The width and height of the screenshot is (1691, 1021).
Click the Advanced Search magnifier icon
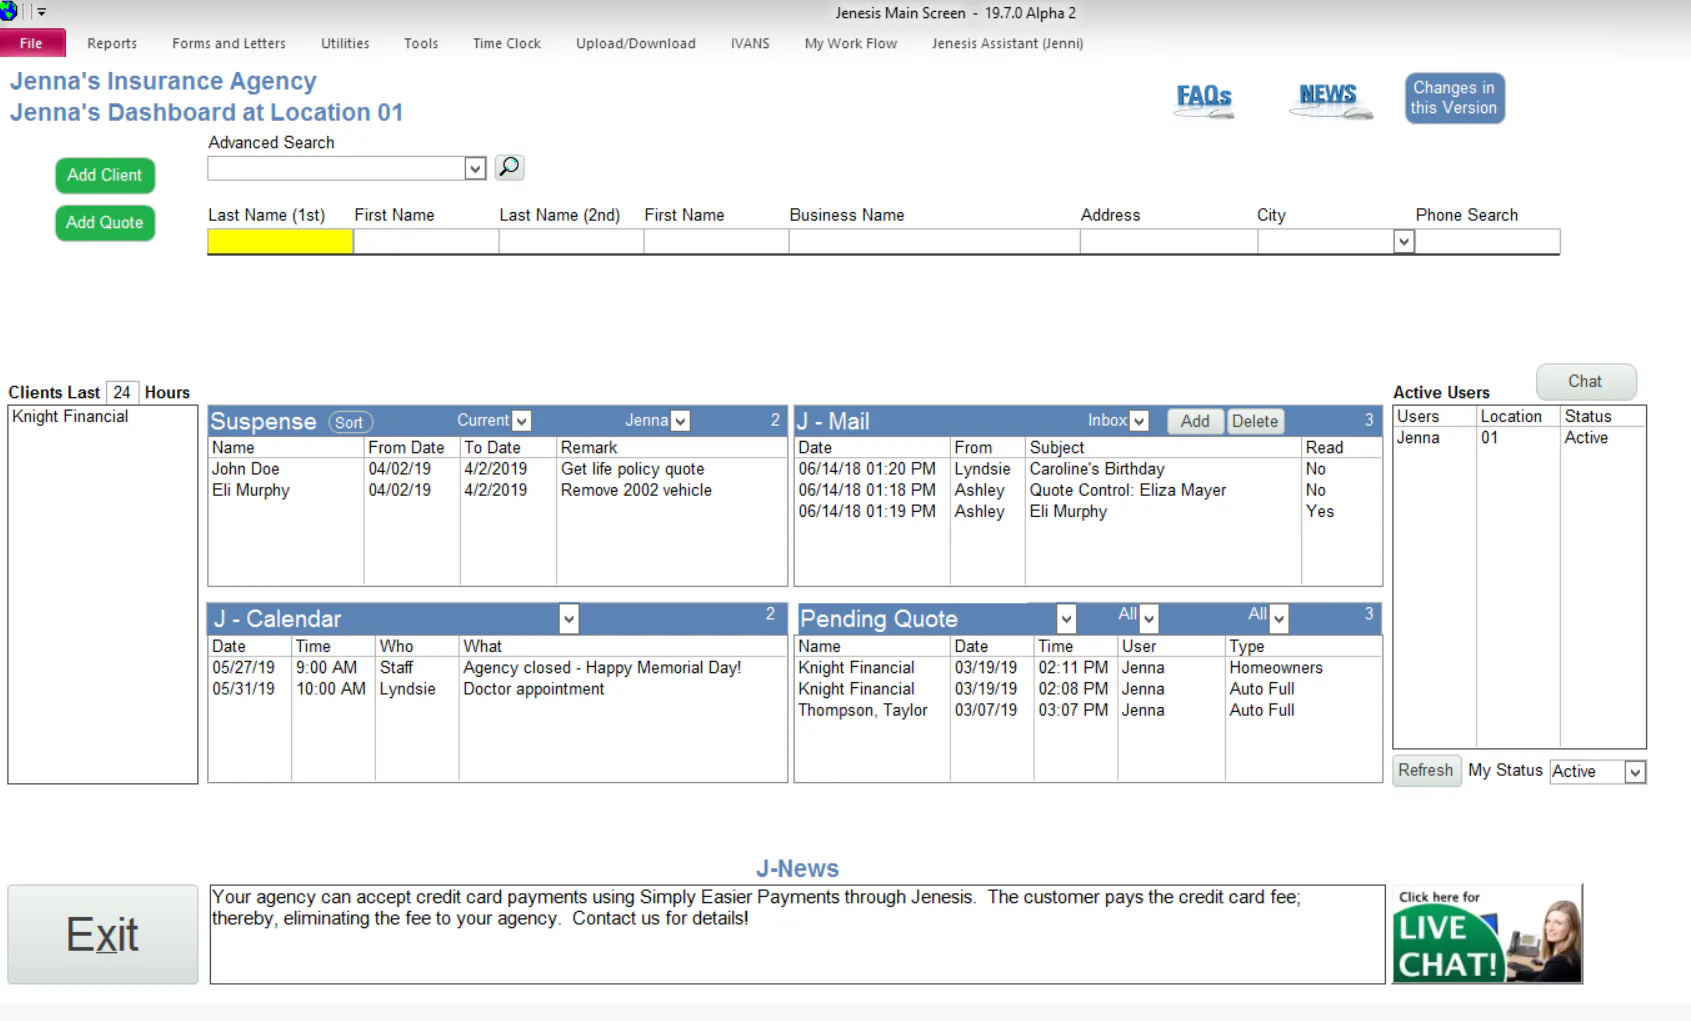(509, 167)
